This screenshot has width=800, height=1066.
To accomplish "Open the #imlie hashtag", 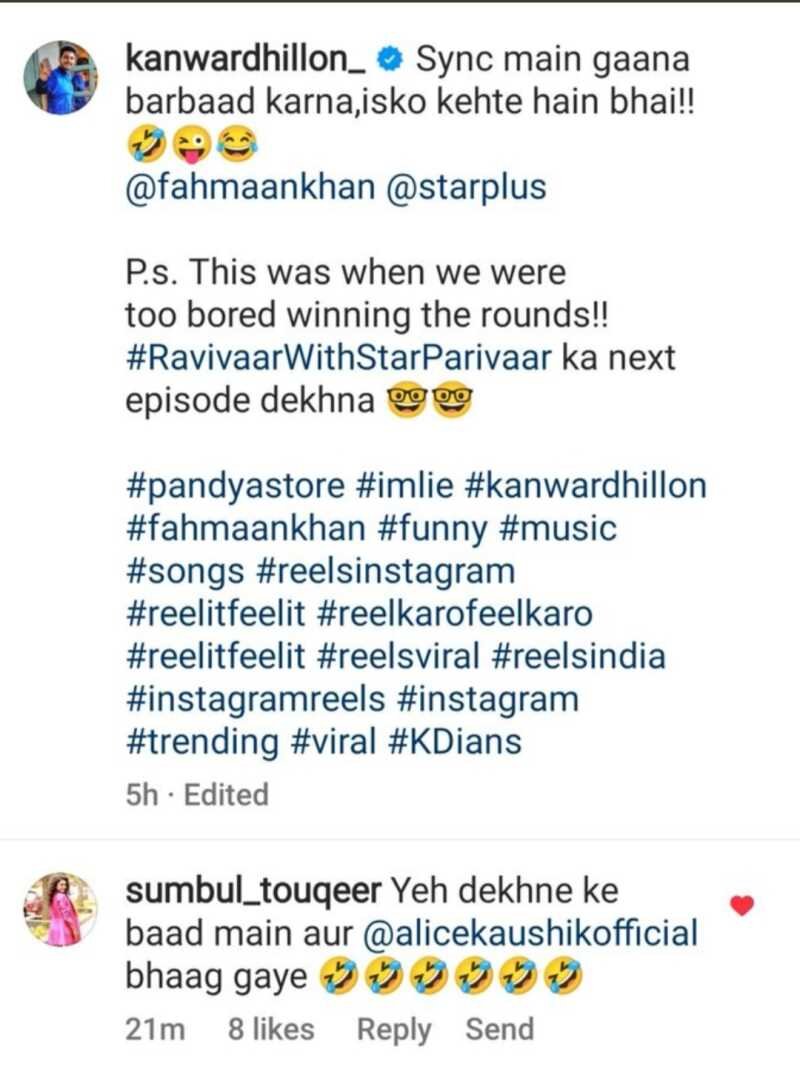I will (404, 486).
